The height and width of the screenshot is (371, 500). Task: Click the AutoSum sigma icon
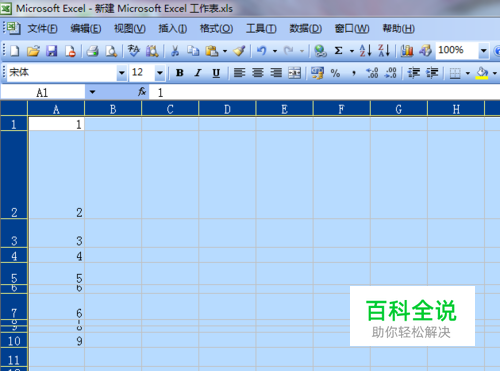tap(338, 51)
